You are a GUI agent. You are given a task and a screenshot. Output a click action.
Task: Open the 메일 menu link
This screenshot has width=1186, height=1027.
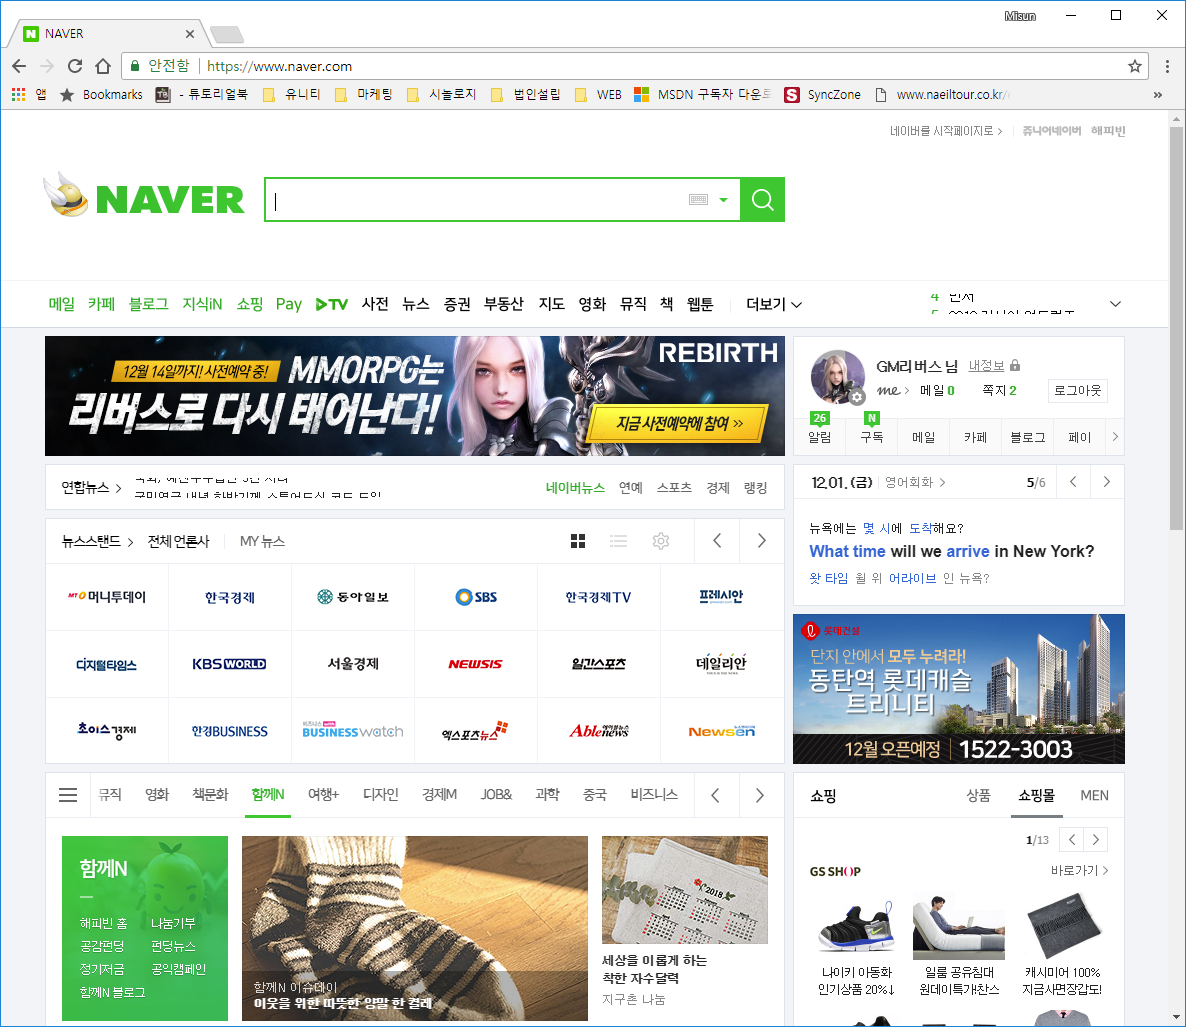coord(61,304)
